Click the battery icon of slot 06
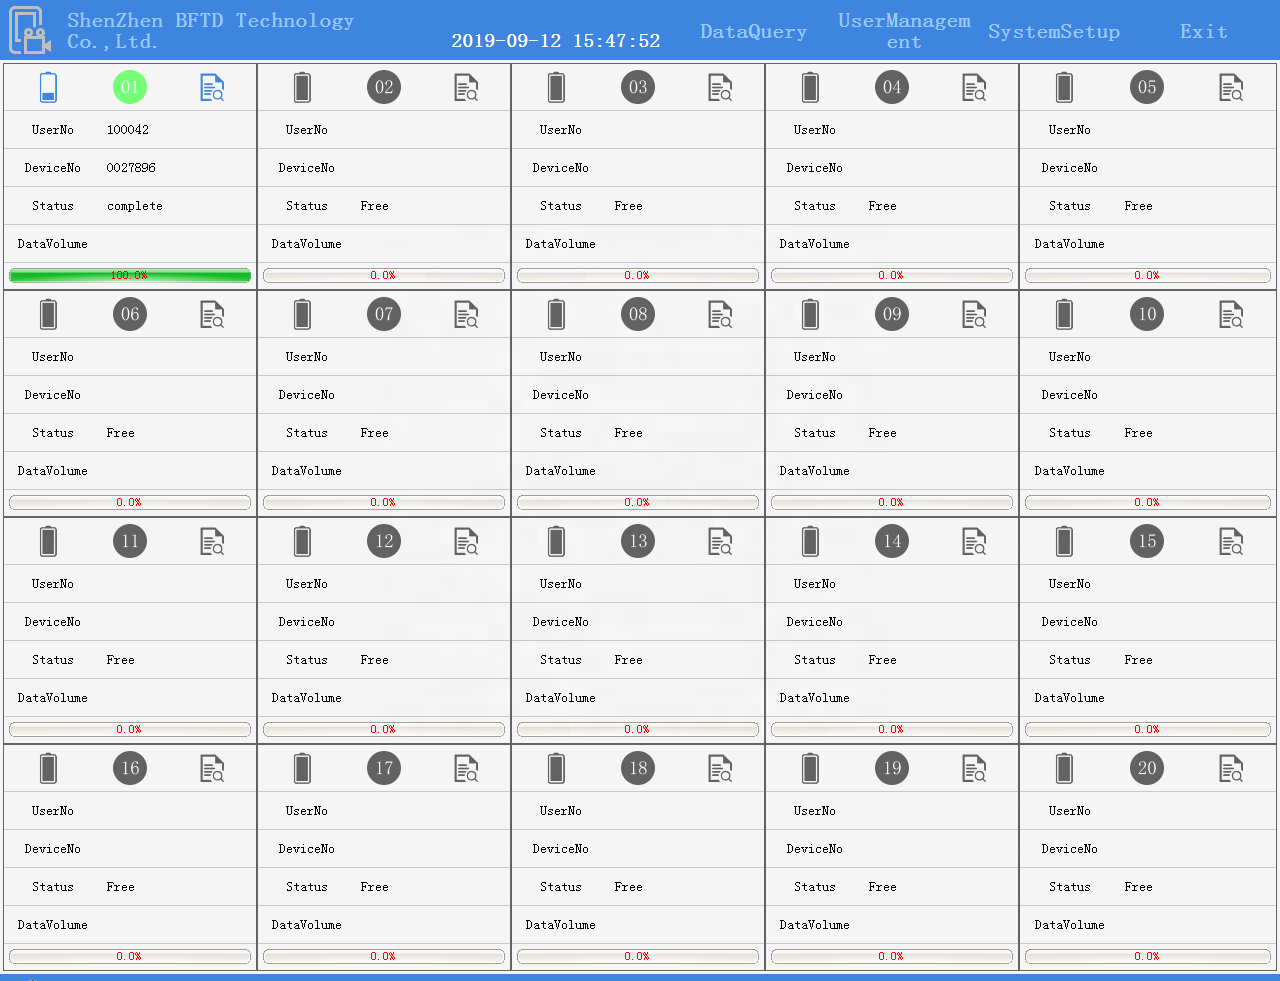 (48, 314)
